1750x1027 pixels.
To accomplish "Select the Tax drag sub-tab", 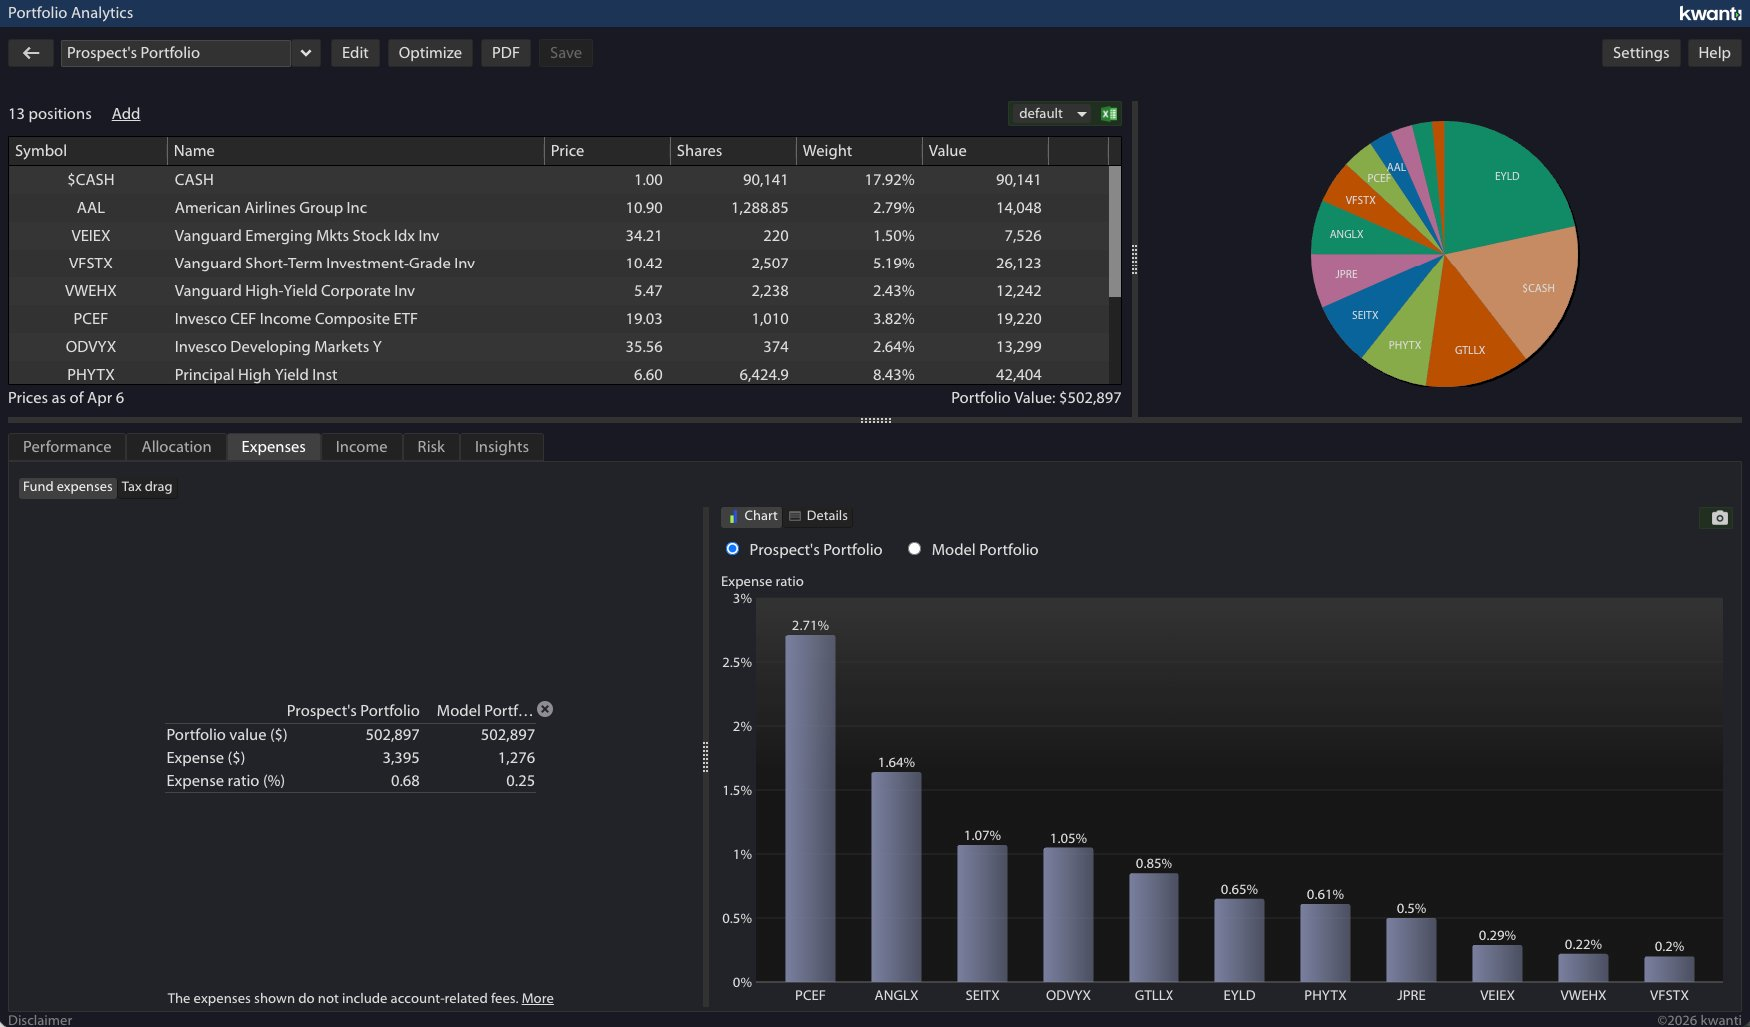I will coord(147,487).
